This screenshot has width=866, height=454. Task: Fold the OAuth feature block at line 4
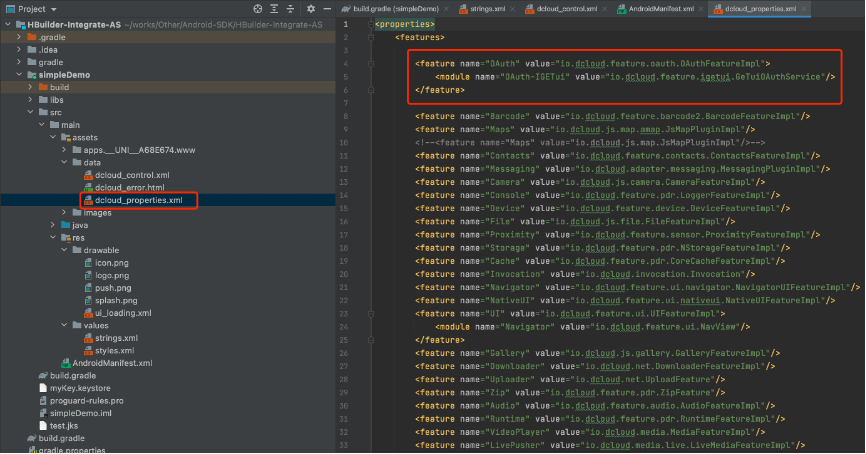[371, 64]
